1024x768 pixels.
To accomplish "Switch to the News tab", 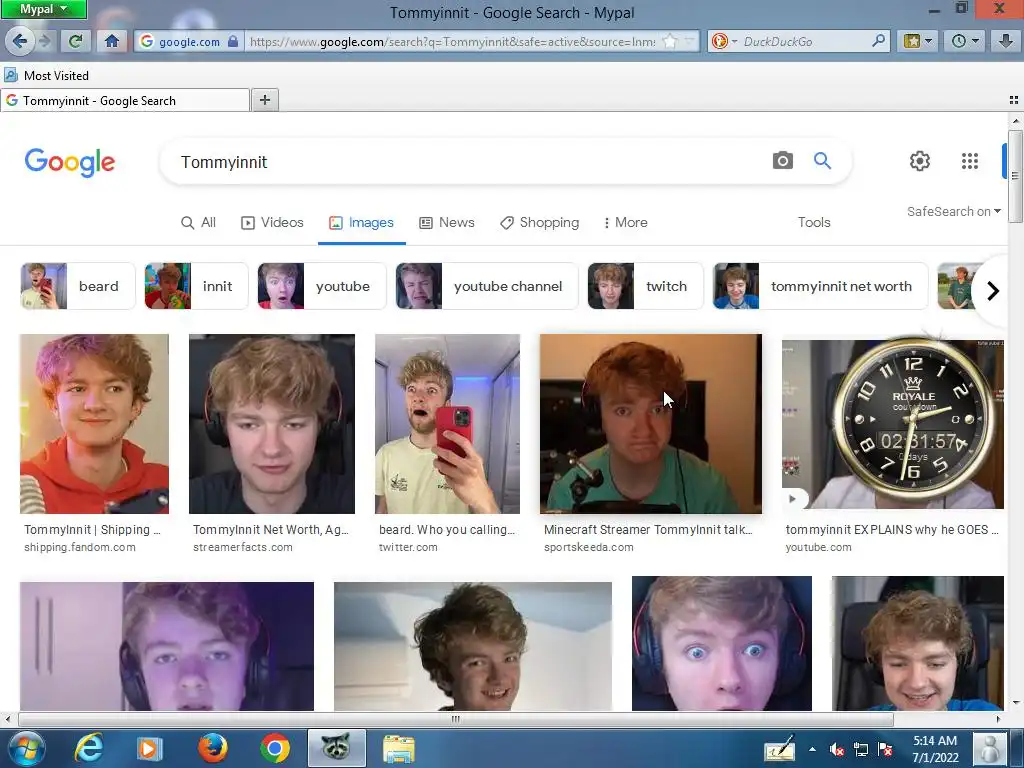I will pyautogui.click(x=447, y=223).
